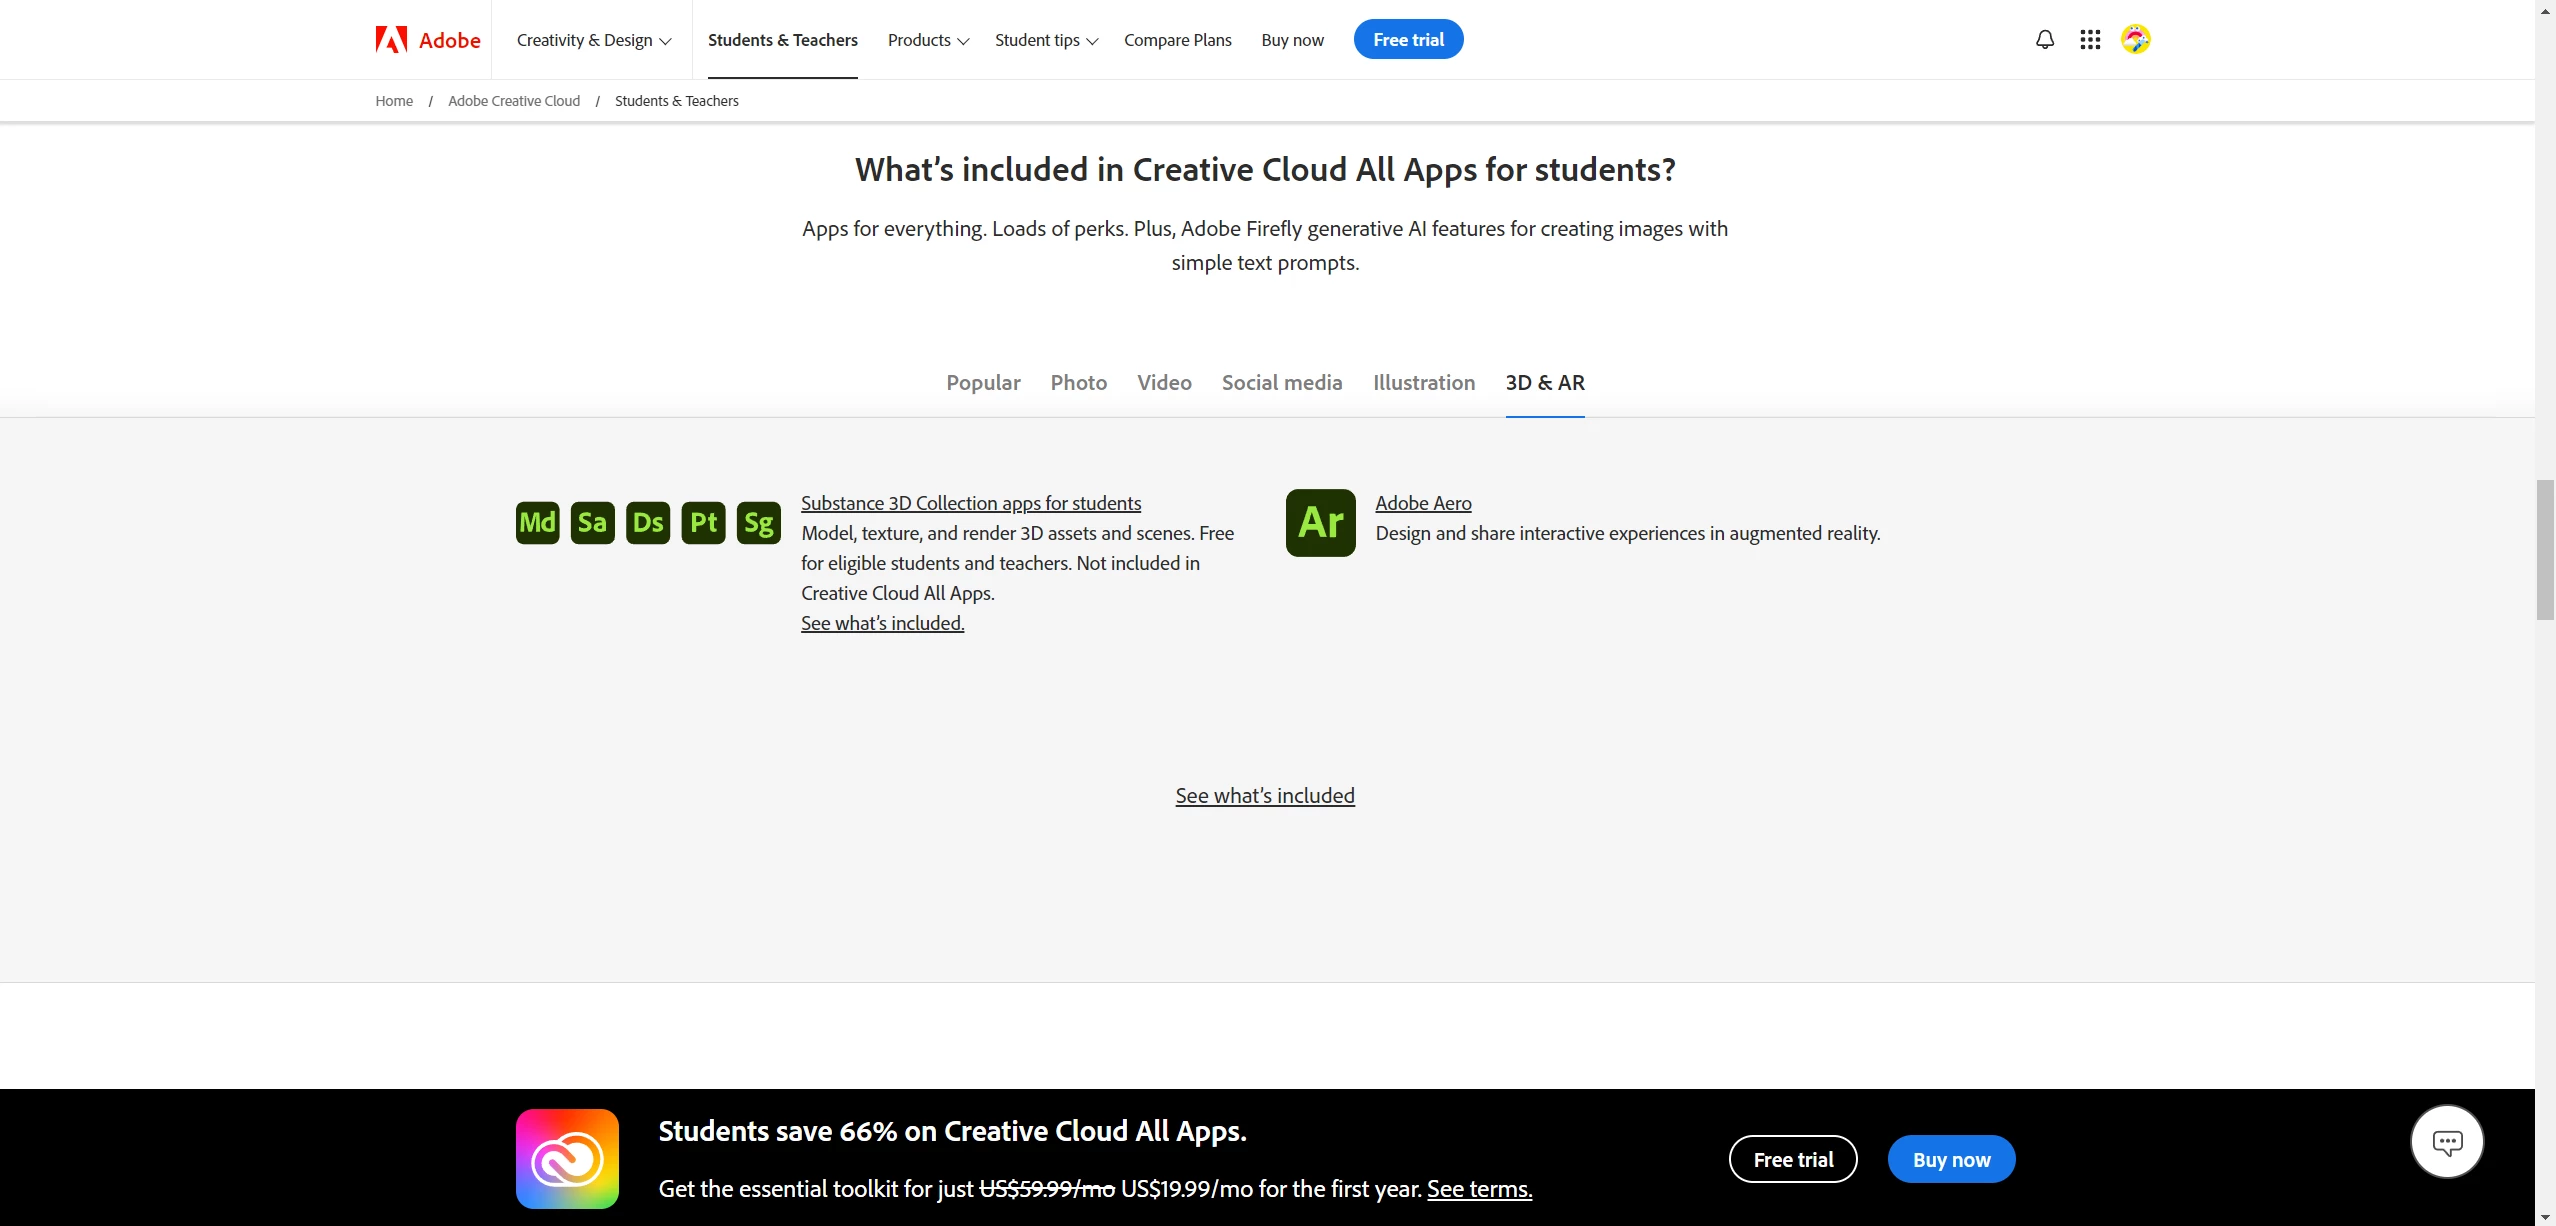Viewport: 2556px width, 1226px height.
Task: Open the app switcher grid icon
Action: 2090,40
